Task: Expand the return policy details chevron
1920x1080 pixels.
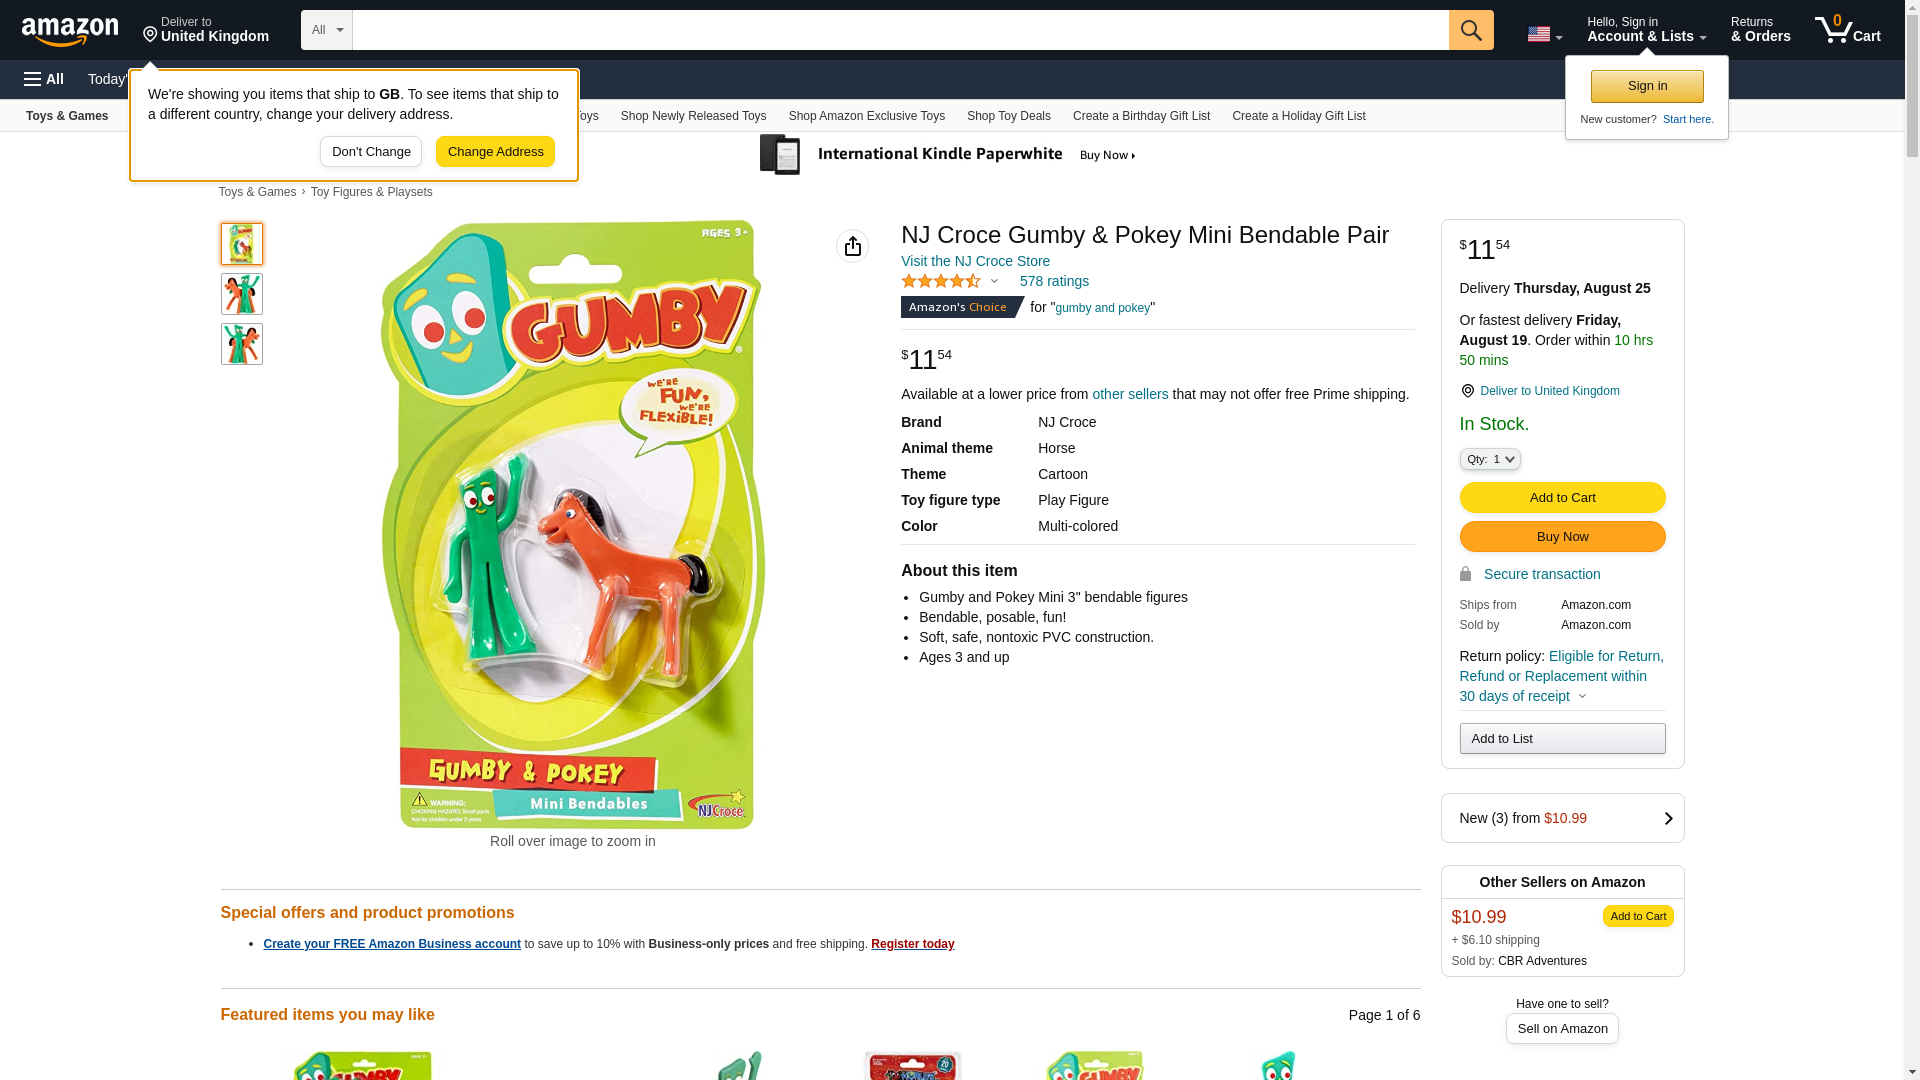Action: 1582,697
